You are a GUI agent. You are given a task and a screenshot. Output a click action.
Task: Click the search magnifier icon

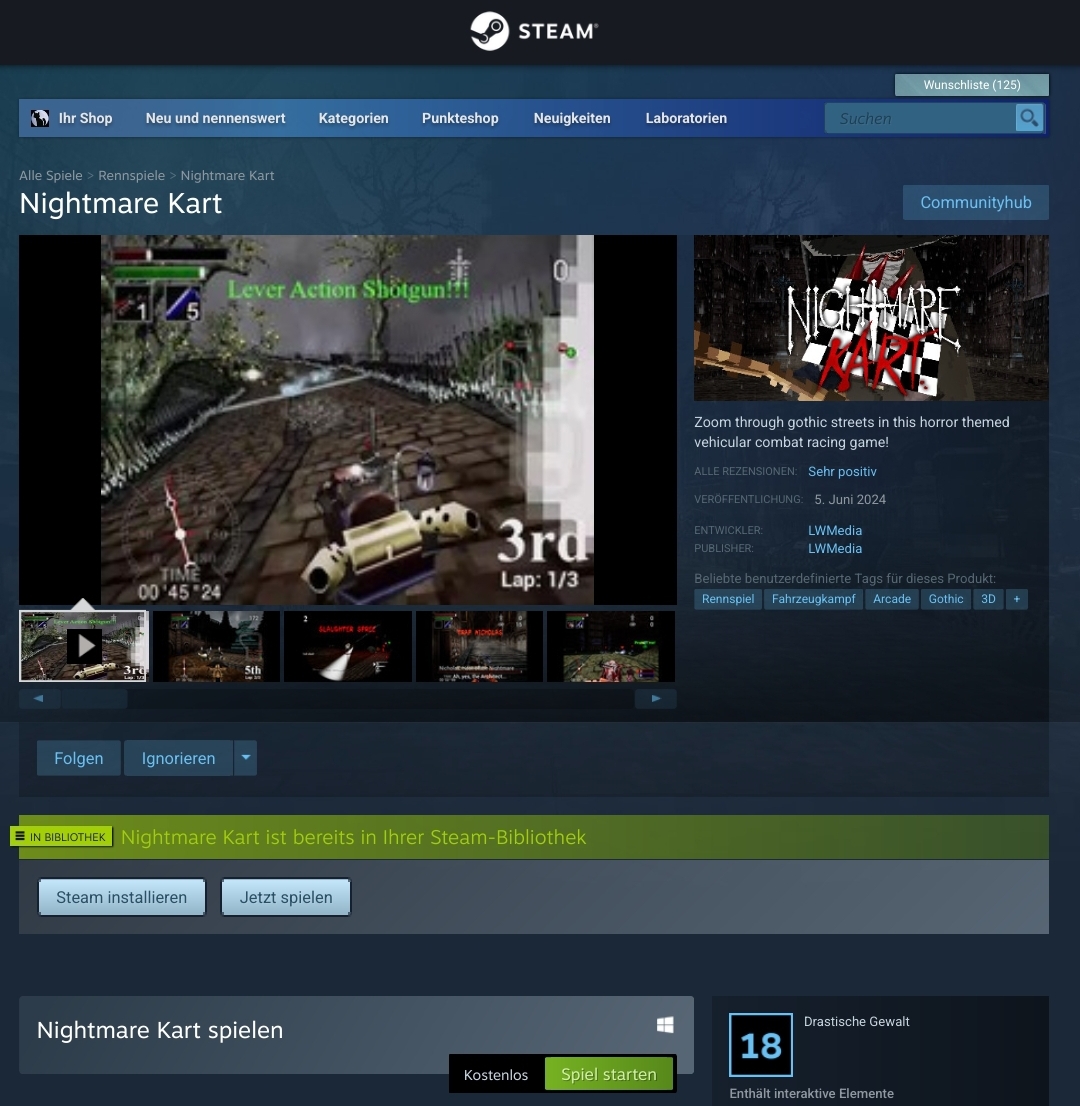(1029, 118)
